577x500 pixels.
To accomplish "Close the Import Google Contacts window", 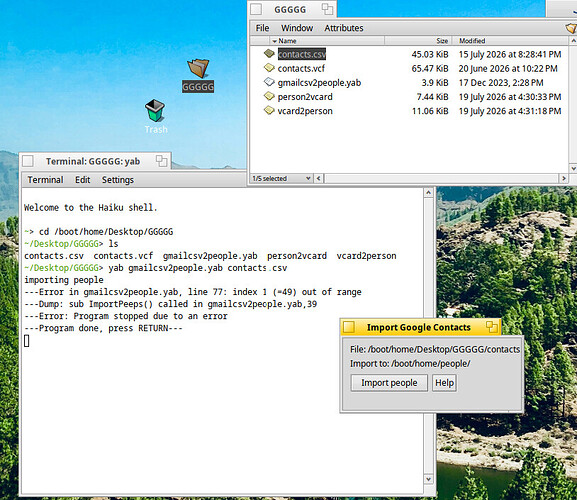I will click(348, 327).
